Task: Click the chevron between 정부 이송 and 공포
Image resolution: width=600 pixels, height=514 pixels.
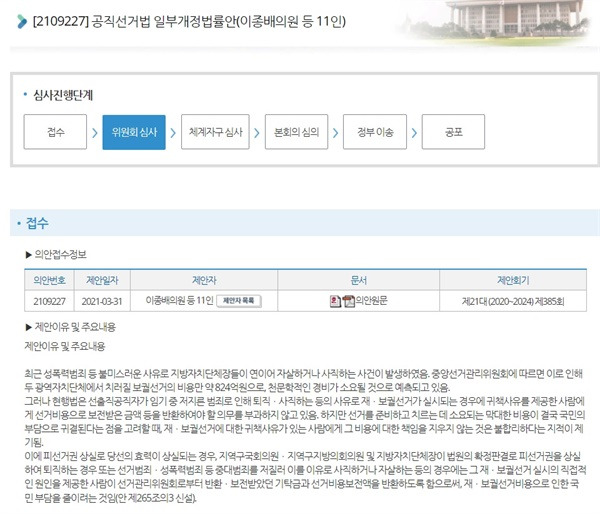Action: [414, 133]
